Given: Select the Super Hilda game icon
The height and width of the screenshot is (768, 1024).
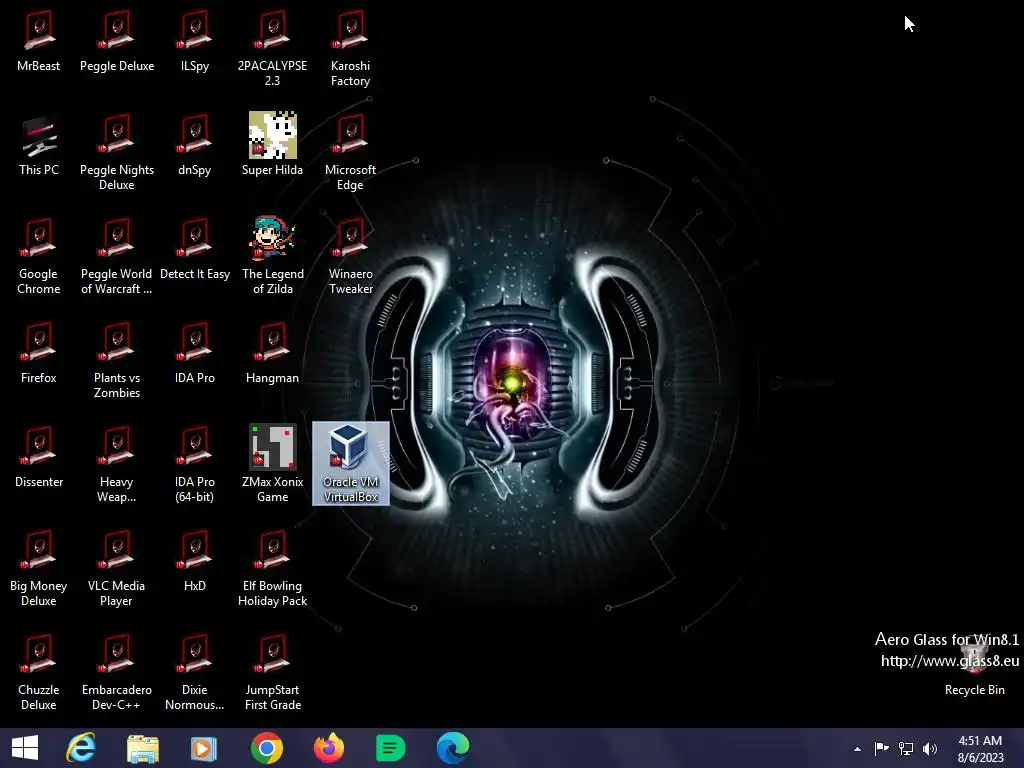Looking at the screenshot, I should (x=272, y=145).
